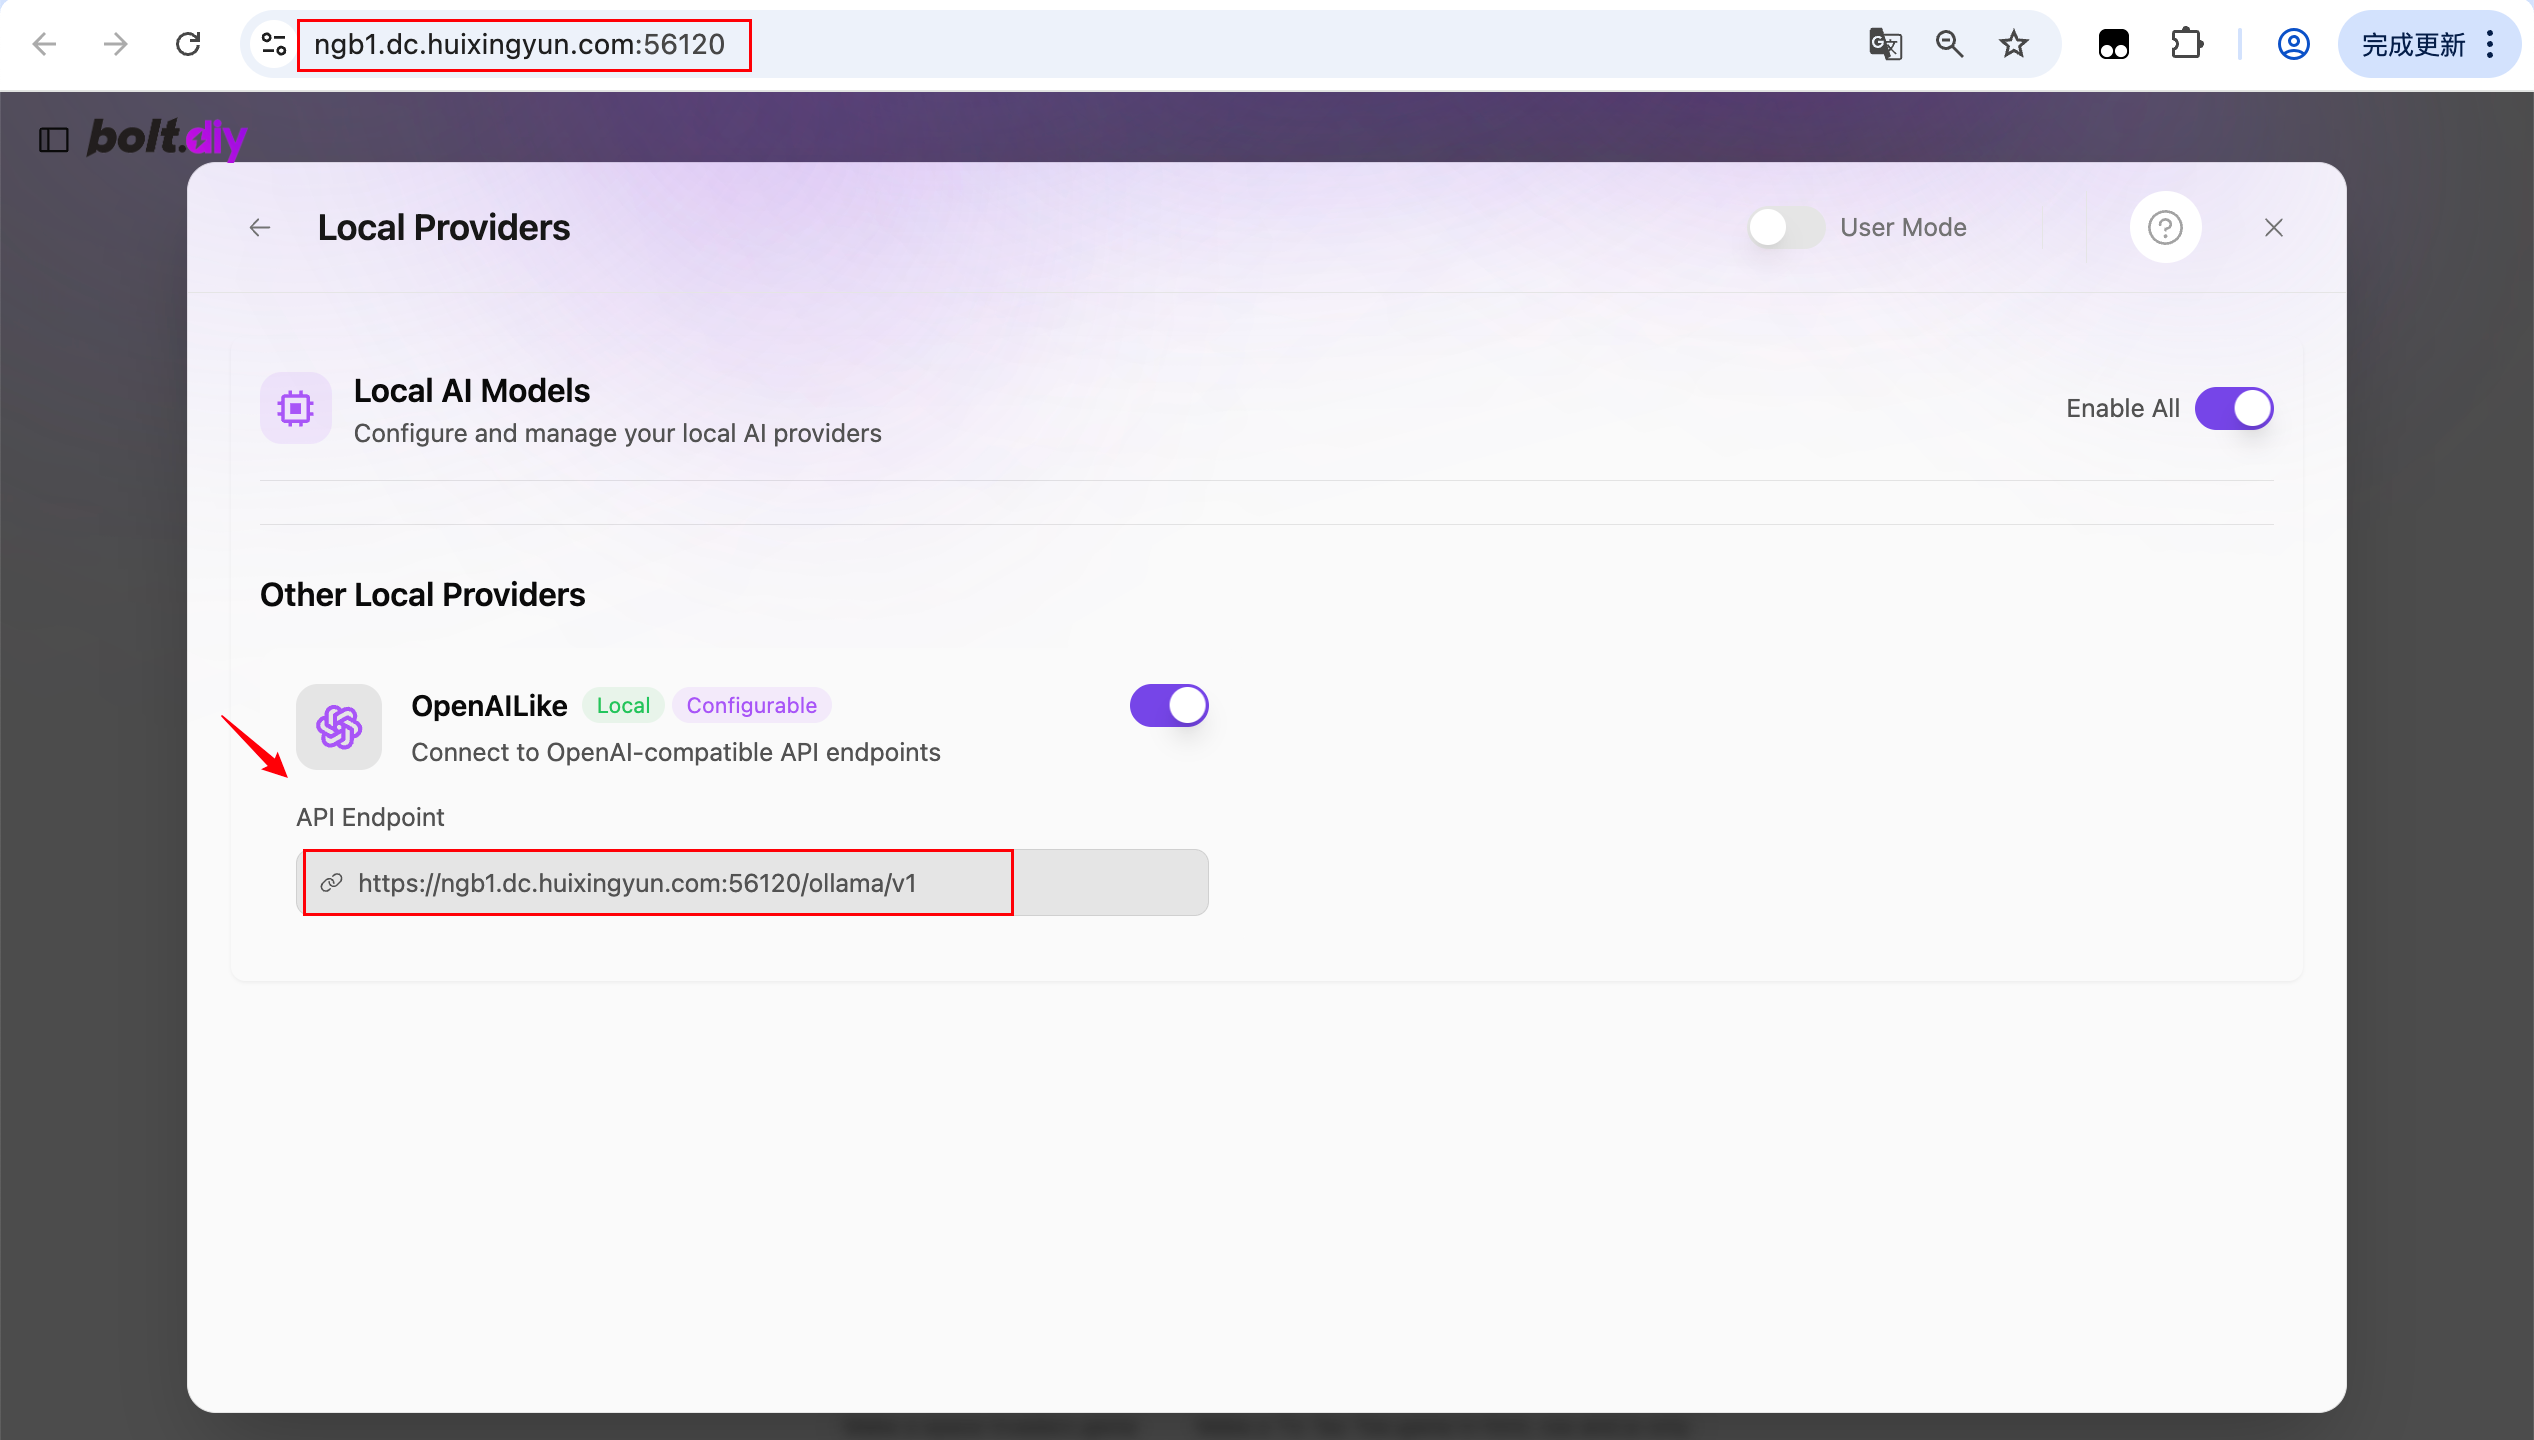This screenshot has width=2534, height=1440.
Task: Turn off the OpenAILike provider toggle
Action: click(1169, 706)
